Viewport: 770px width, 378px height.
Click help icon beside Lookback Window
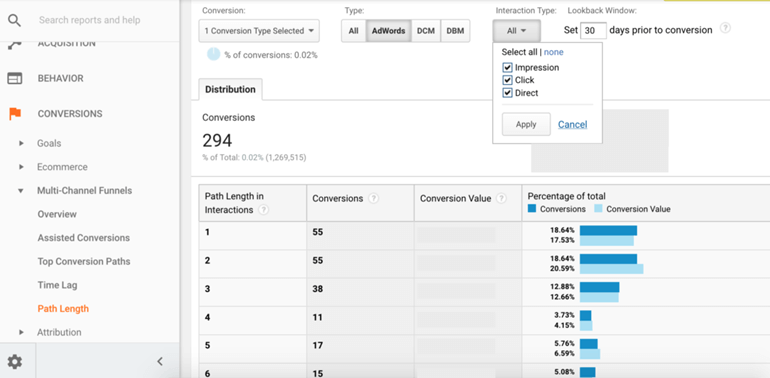[725, 28]
